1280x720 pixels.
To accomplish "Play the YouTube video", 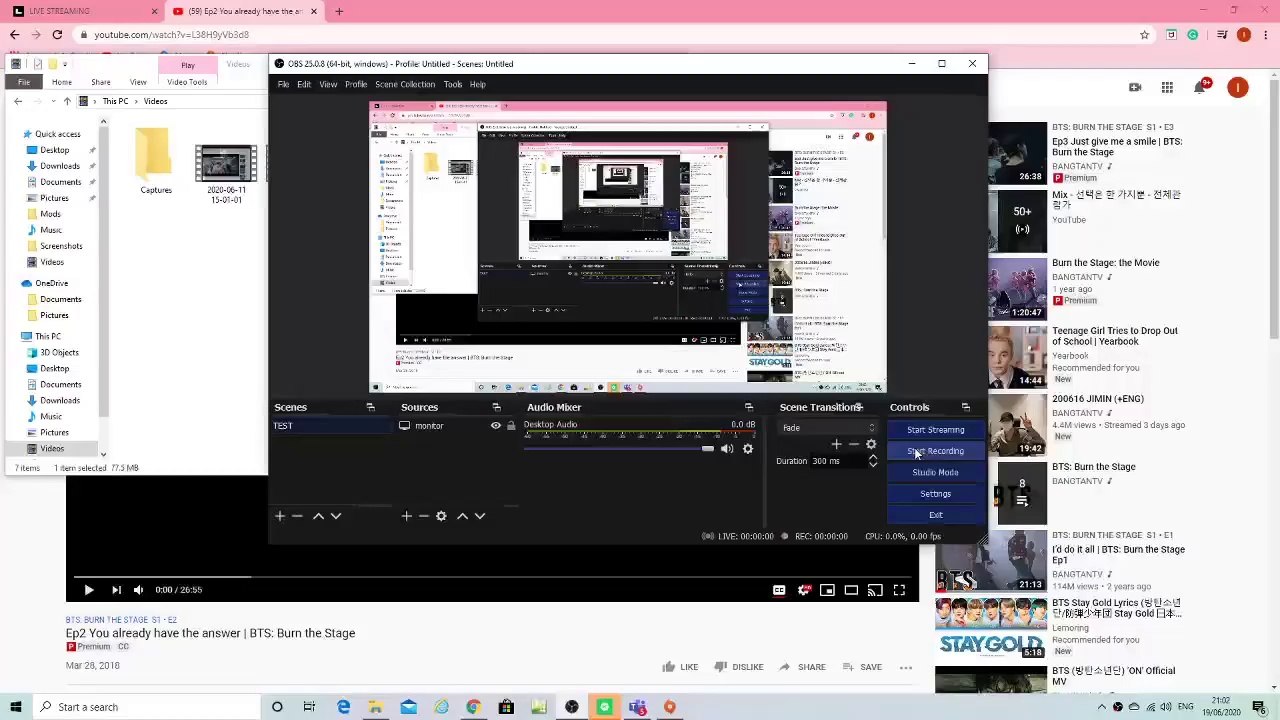I will [x=88, y=590].
